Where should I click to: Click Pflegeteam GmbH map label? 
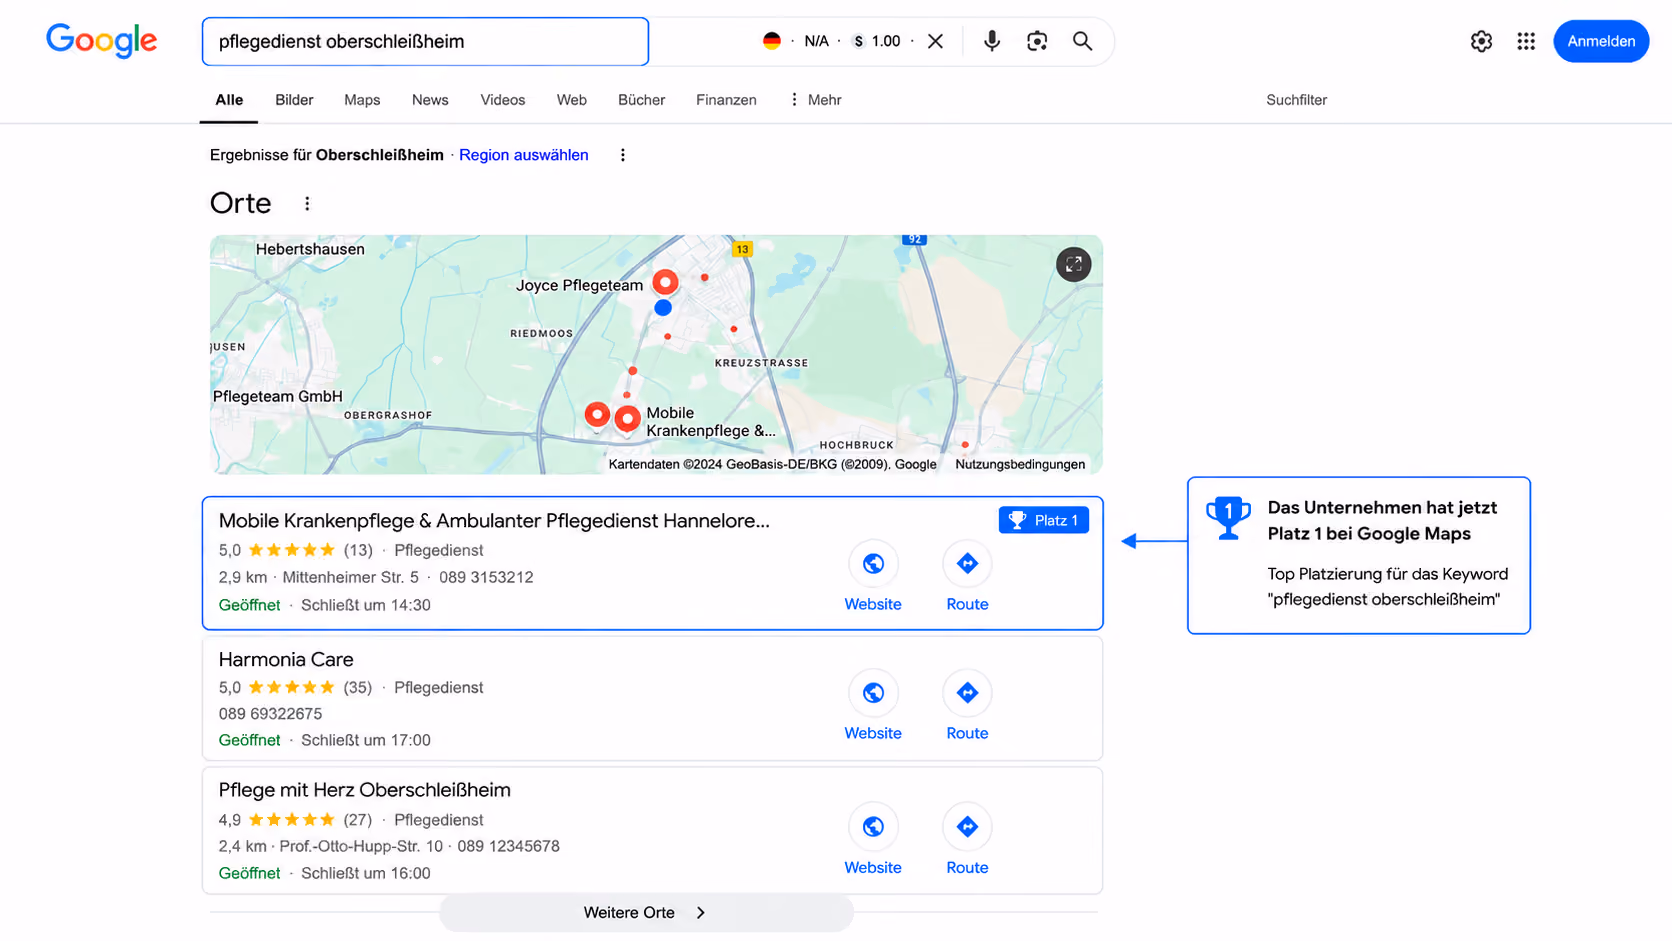pos(278,396)
